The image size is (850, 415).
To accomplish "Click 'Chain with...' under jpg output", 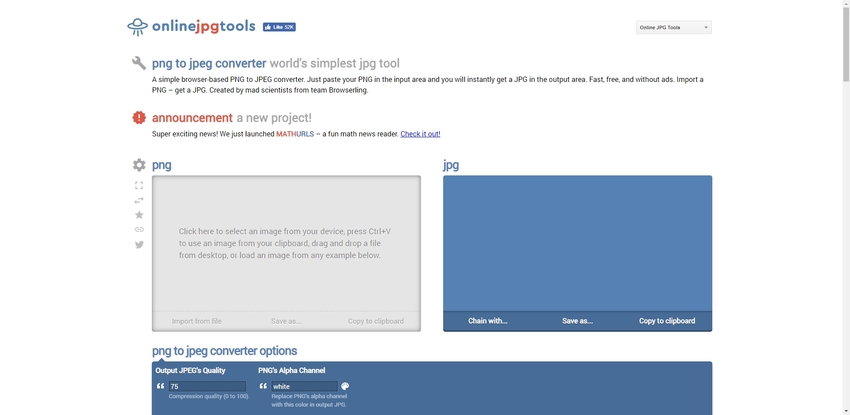I will point(488,321).
